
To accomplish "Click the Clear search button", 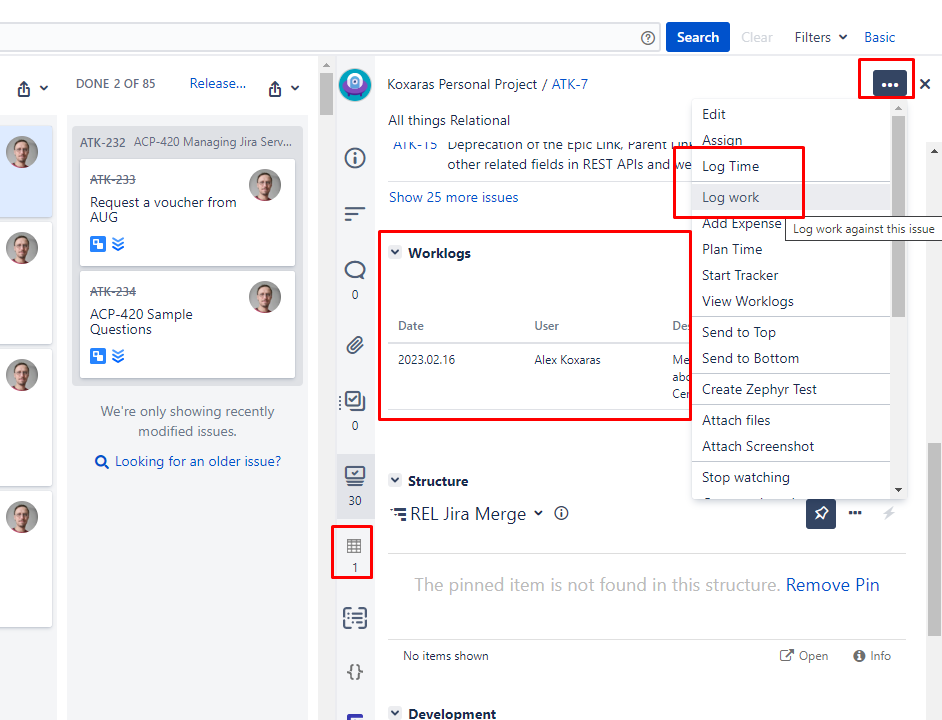I will [756, 37].
